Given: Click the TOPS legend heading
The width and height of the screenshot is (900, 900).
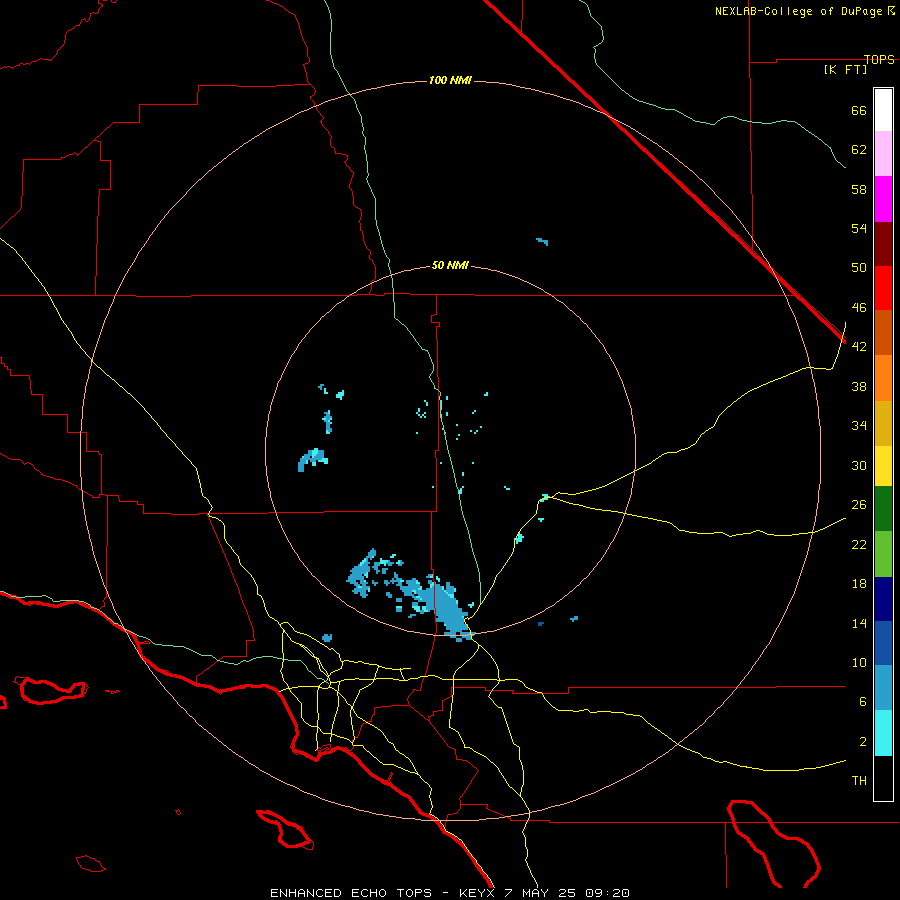Looking at the screenshot, I should (879, 59).
